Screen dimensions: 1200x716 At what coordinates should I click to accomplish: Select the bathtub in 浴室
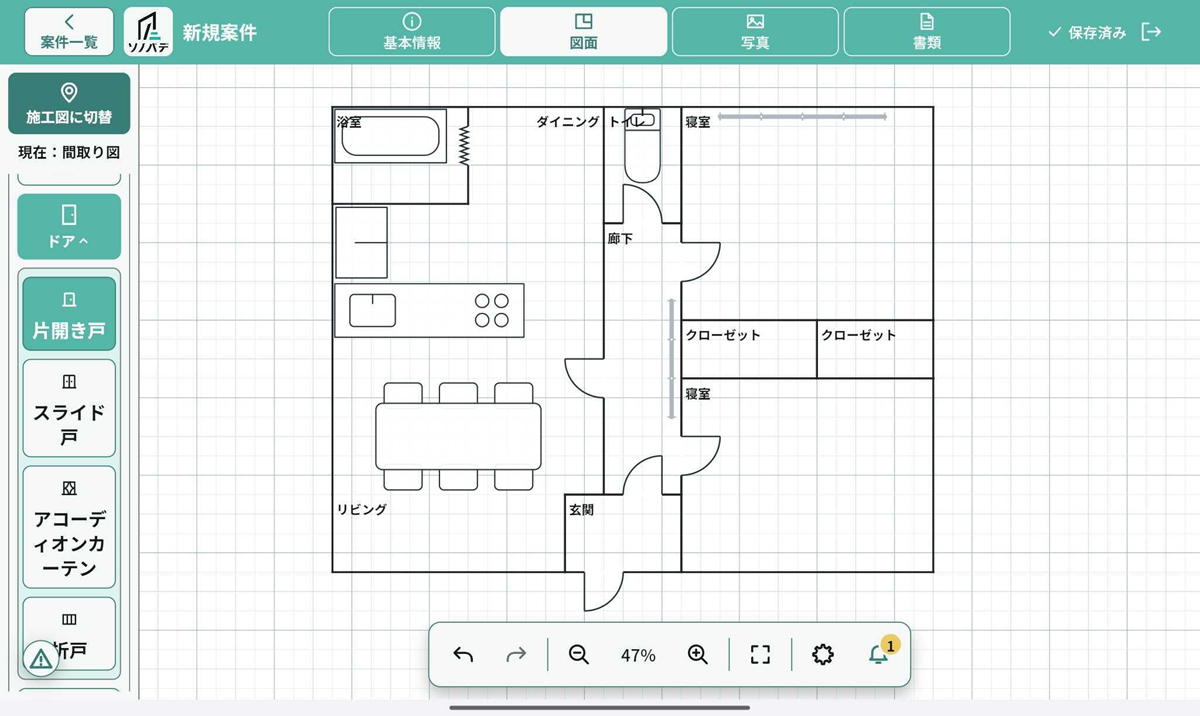pos(390,137)
